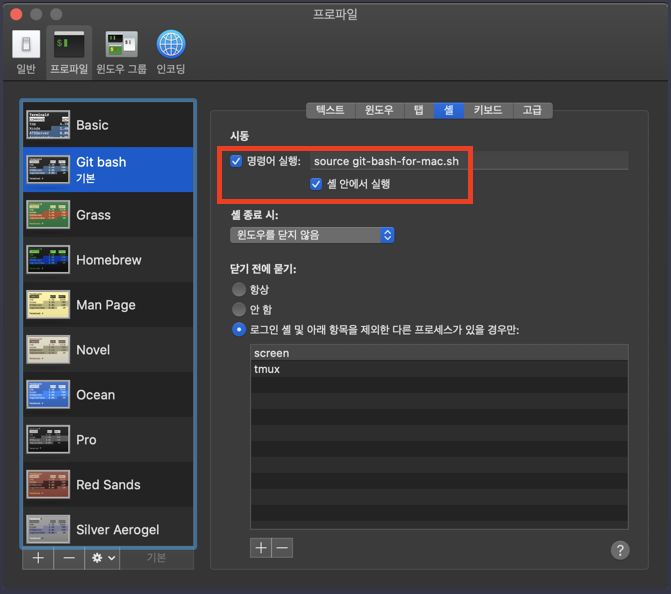Click the Homebrew profile thumbnail
671x594 pixels.
[x=48, y=259]
